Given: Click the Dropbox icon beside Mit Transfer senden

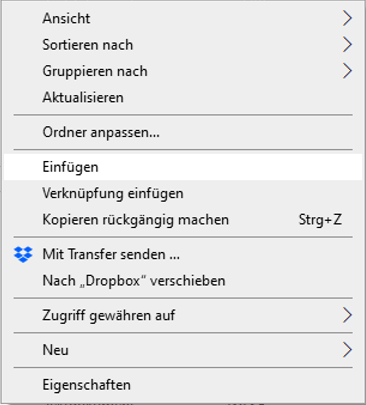Looking at the screenshot, I should tap(23, 255).
